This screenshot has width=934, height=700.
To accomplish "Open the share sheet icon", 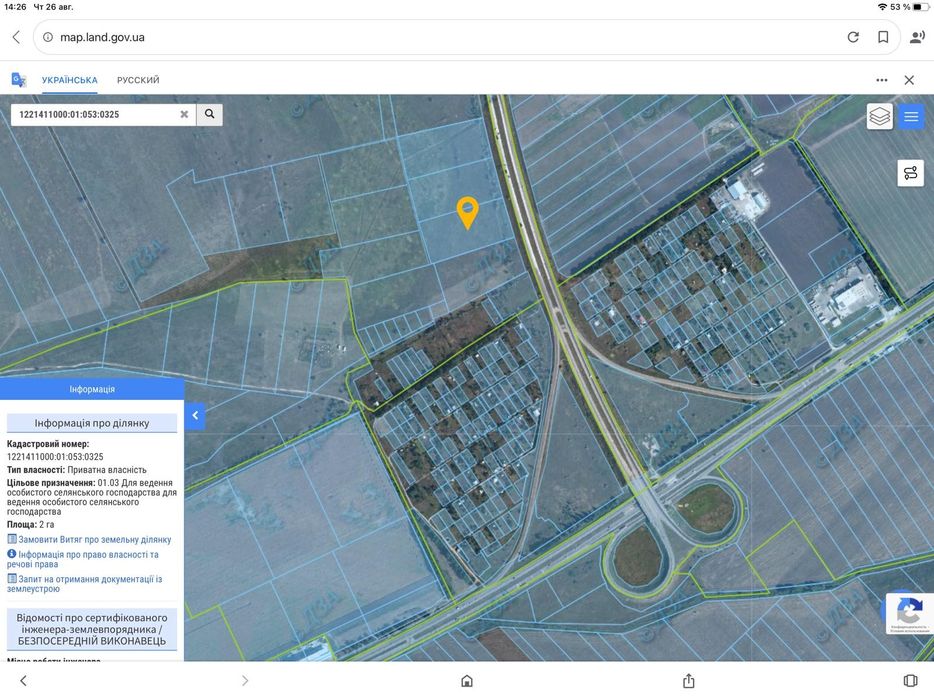I will click(x=689, y=680).
